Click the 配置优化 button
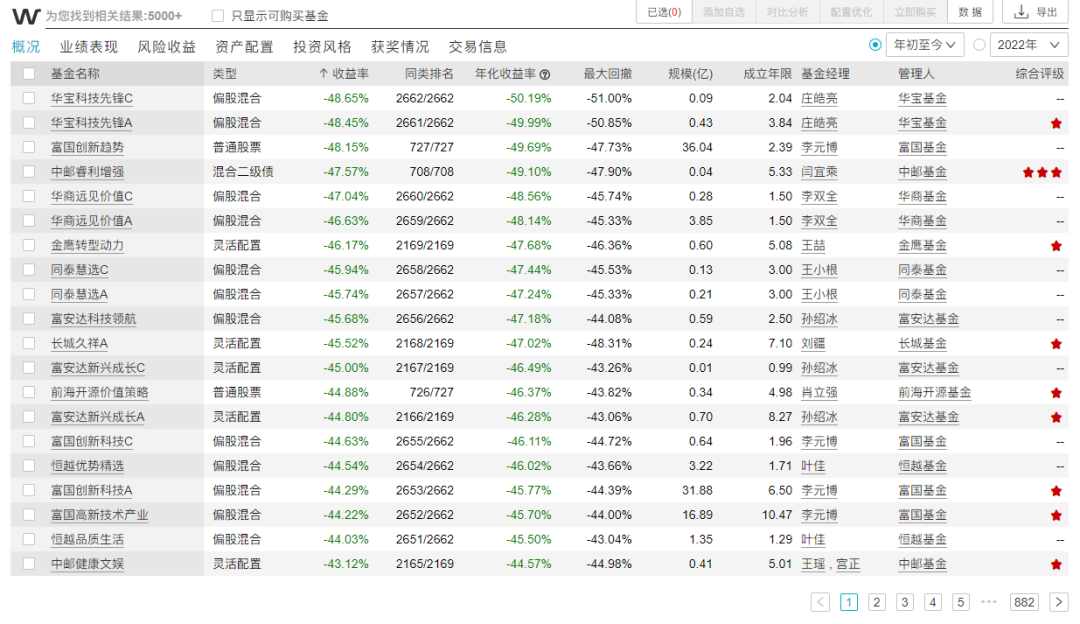Screen dimensions: 1080x624 pos(851,12)
